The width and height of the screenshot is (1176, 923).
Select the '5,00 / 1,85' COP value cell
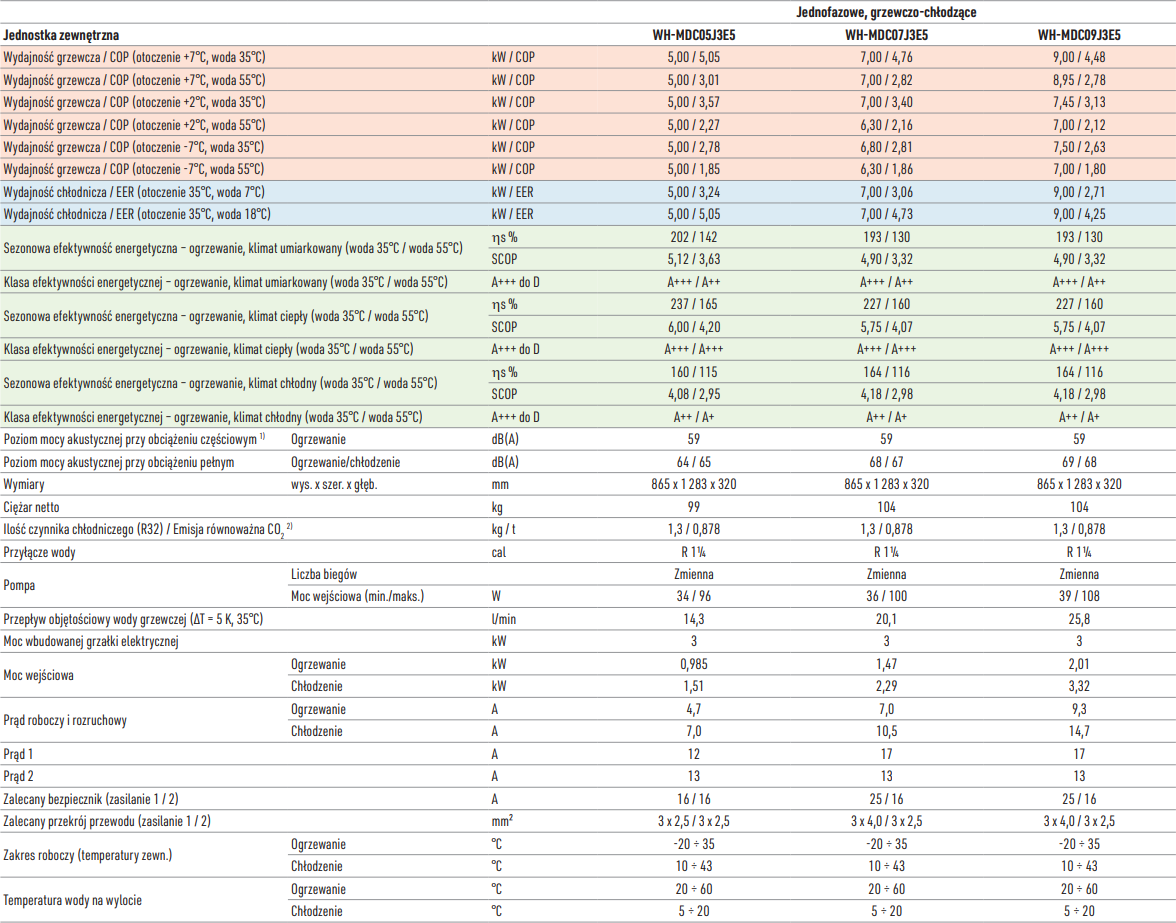692,169
